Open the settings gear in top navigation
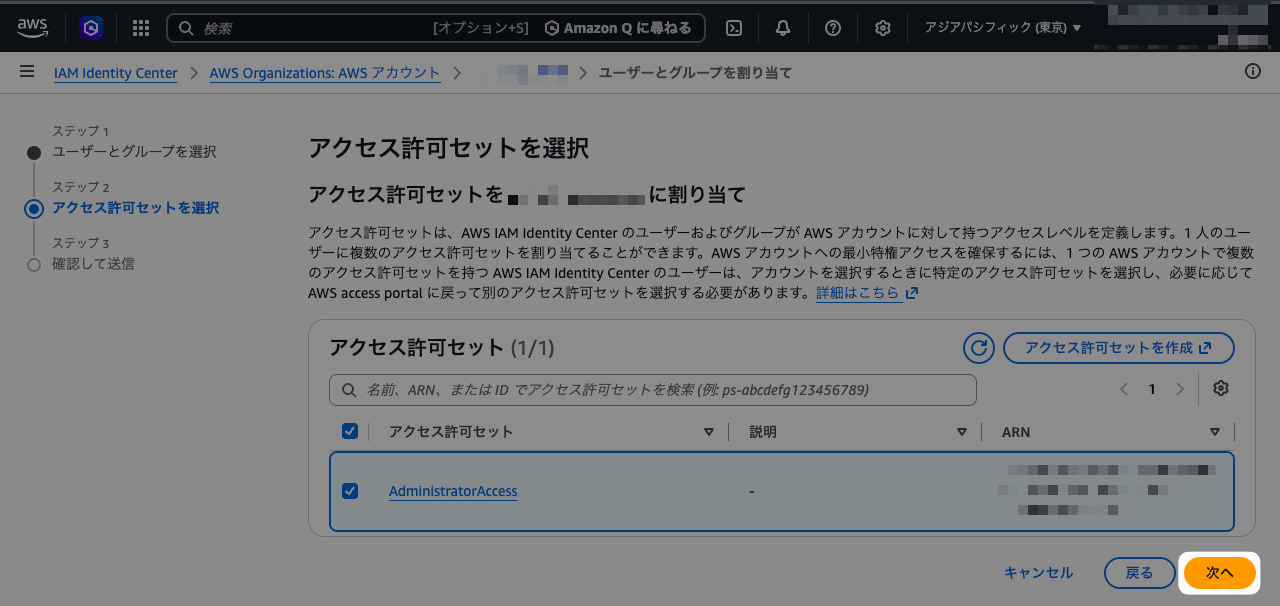The width and height of the screenshot is (1280, 606). (x=883, y=28)
